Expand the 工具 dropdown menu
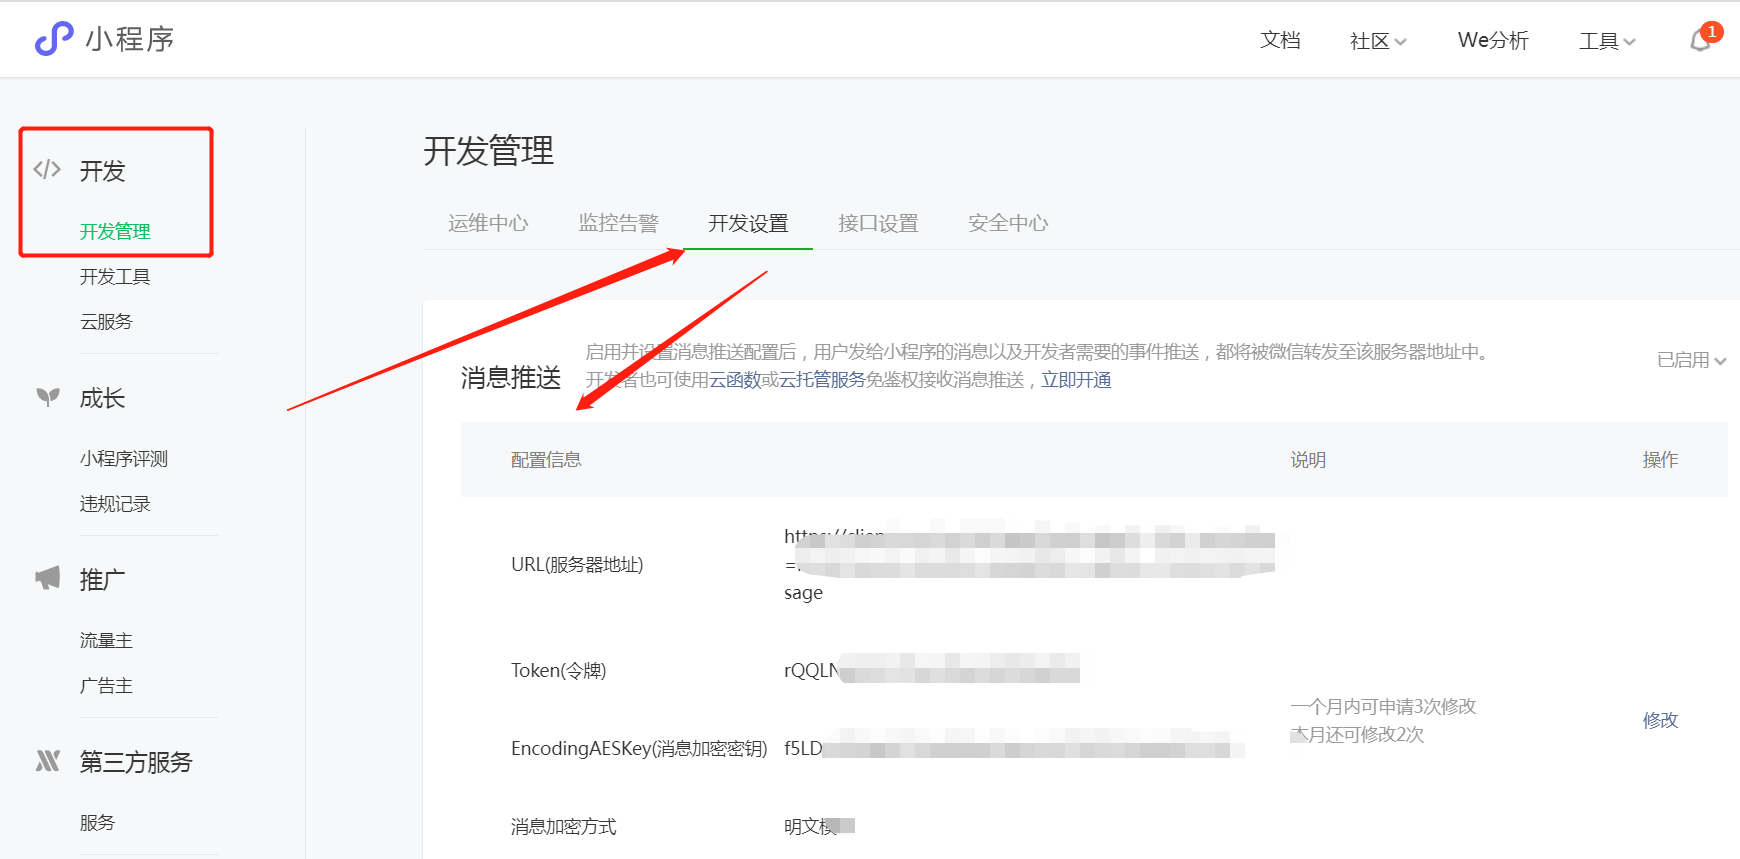 coord(1607,41)
